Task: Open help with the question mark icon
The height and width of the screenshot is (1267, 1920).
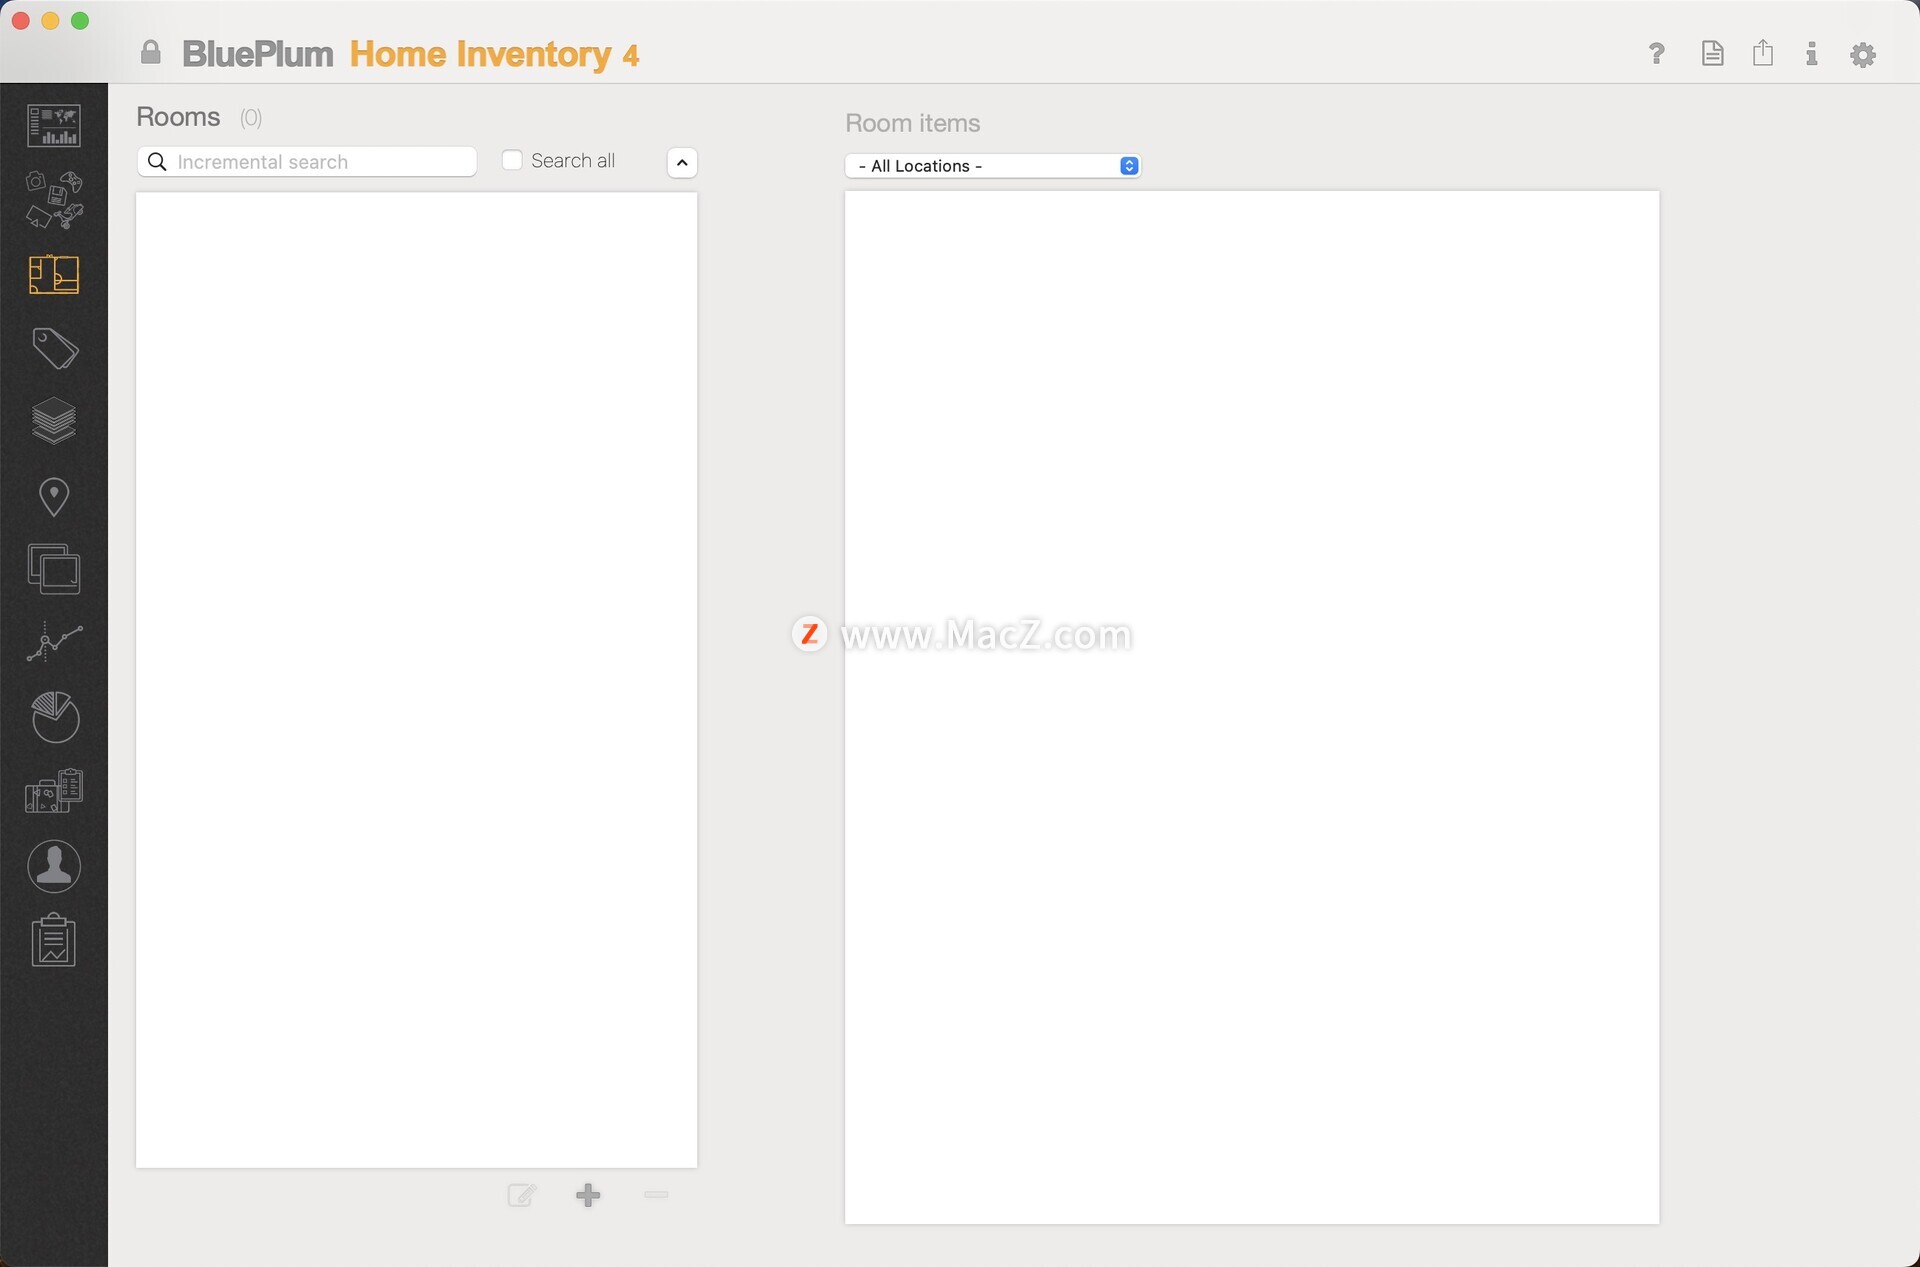Action: click(x=1657, y=53)
